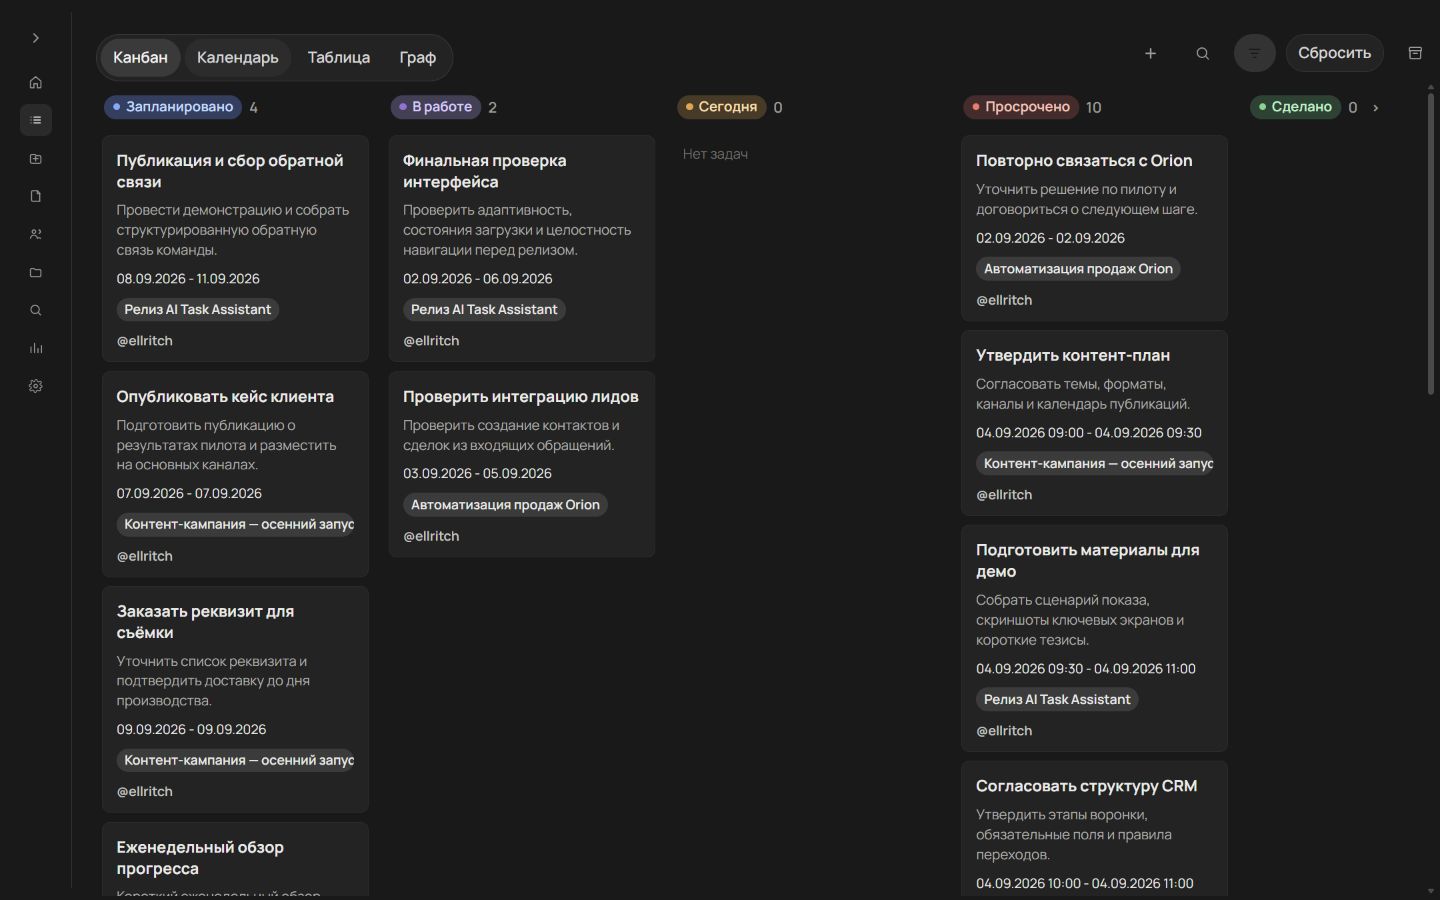Switch to the Канбан tab
This screenshot has width=1440, height=900.
point(140,57)
